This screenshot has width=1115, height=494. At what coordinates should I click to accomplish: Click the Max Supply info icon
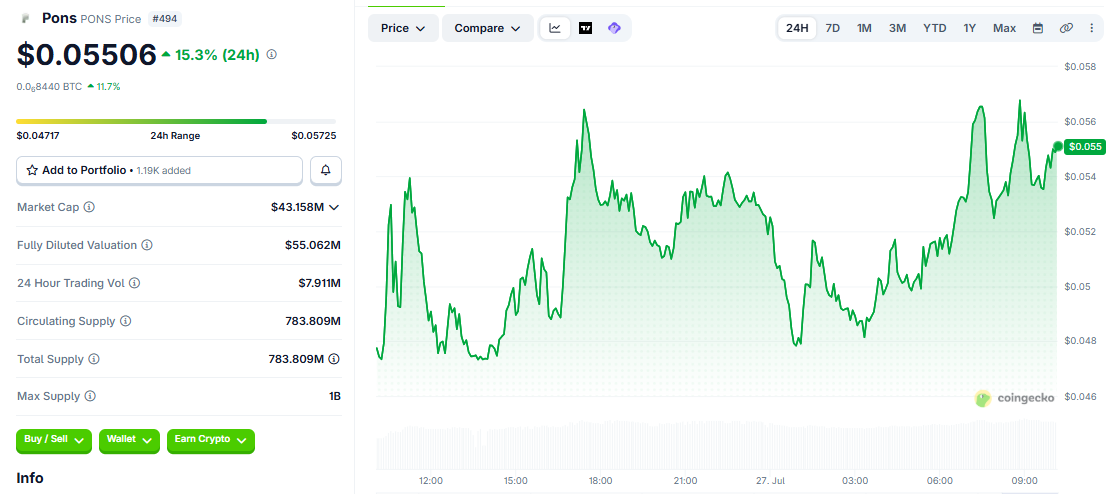tap(90, 396)
